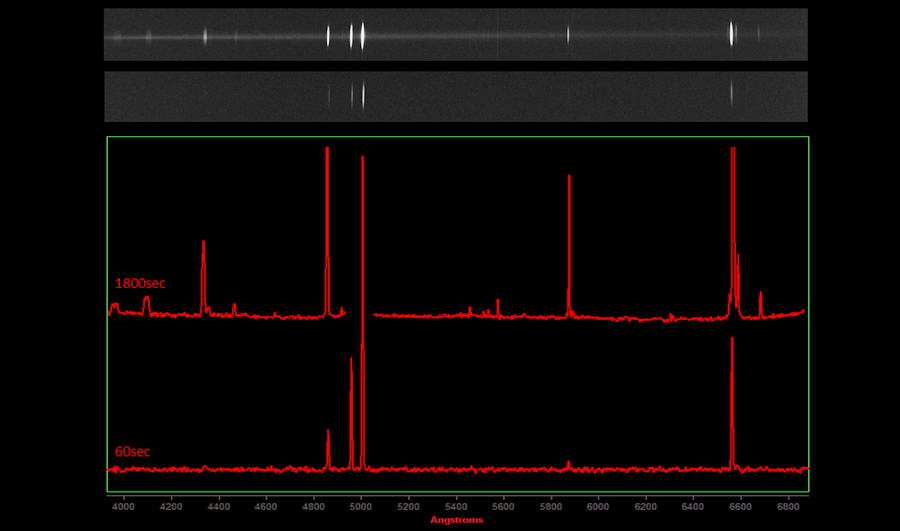
Task: Click the 5600 tick label on the axis
Action: [503, 505]
